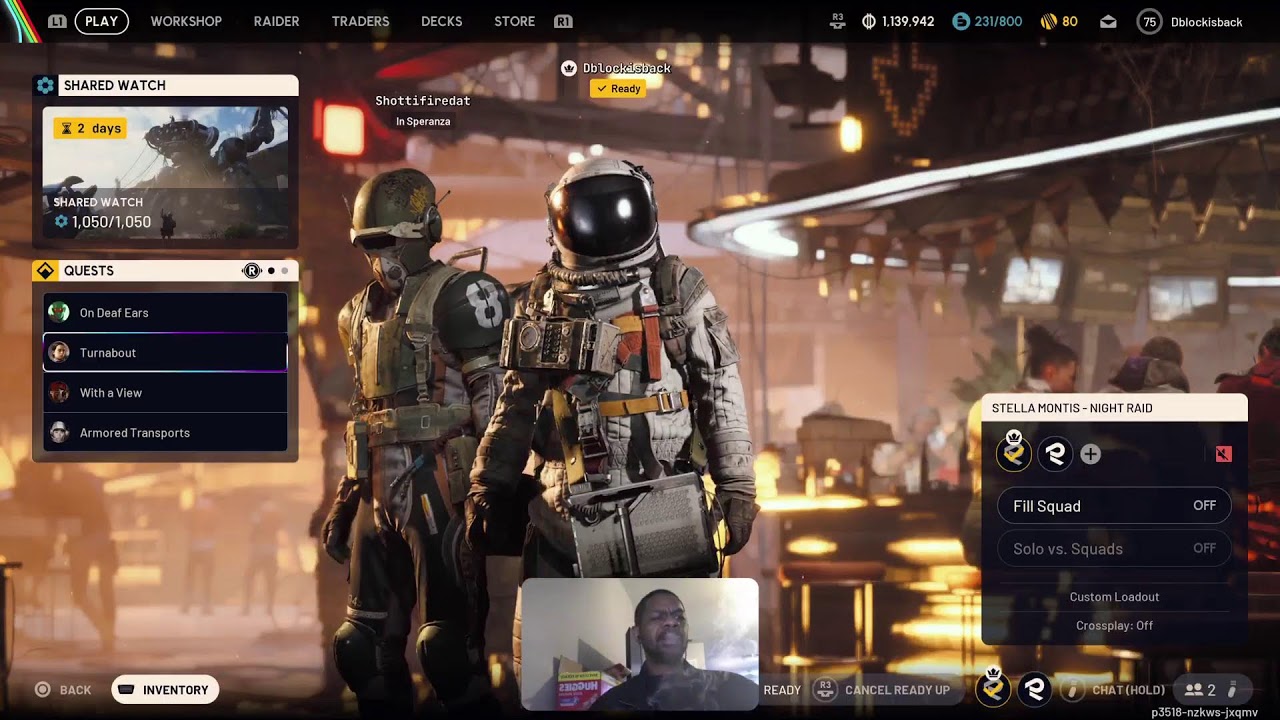
Task: Click the 2 days timer badge
Action: 90,128
